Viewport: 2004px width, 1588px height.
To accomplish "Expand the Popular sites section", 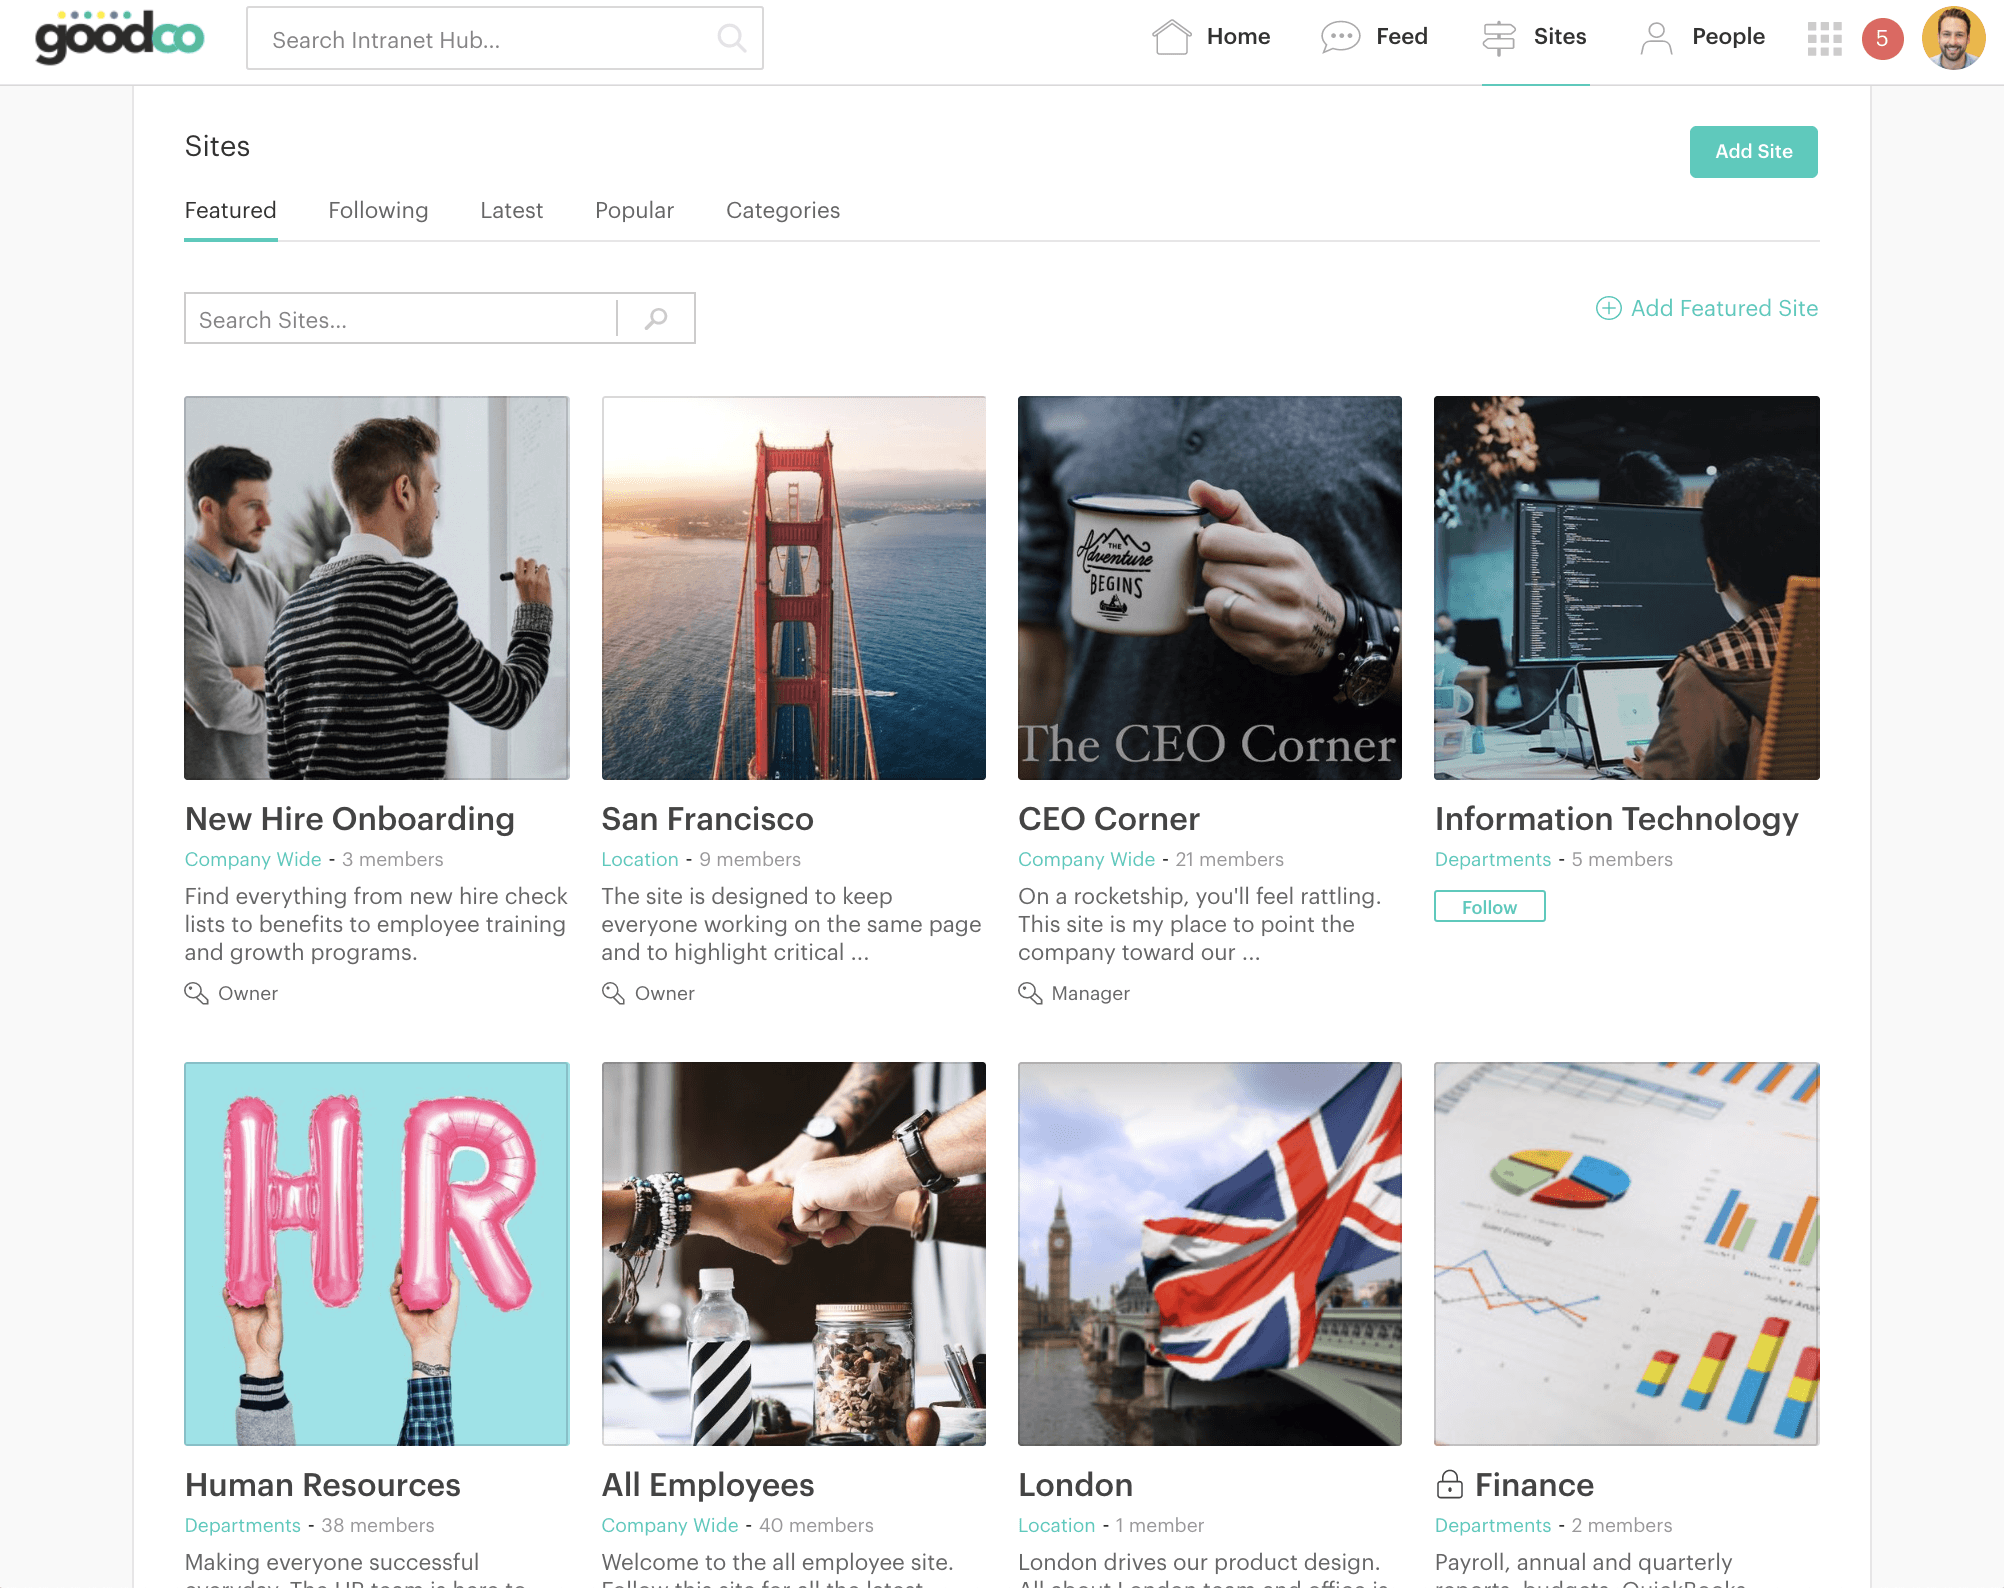I will pyautogui.click(x=634, y=210).
